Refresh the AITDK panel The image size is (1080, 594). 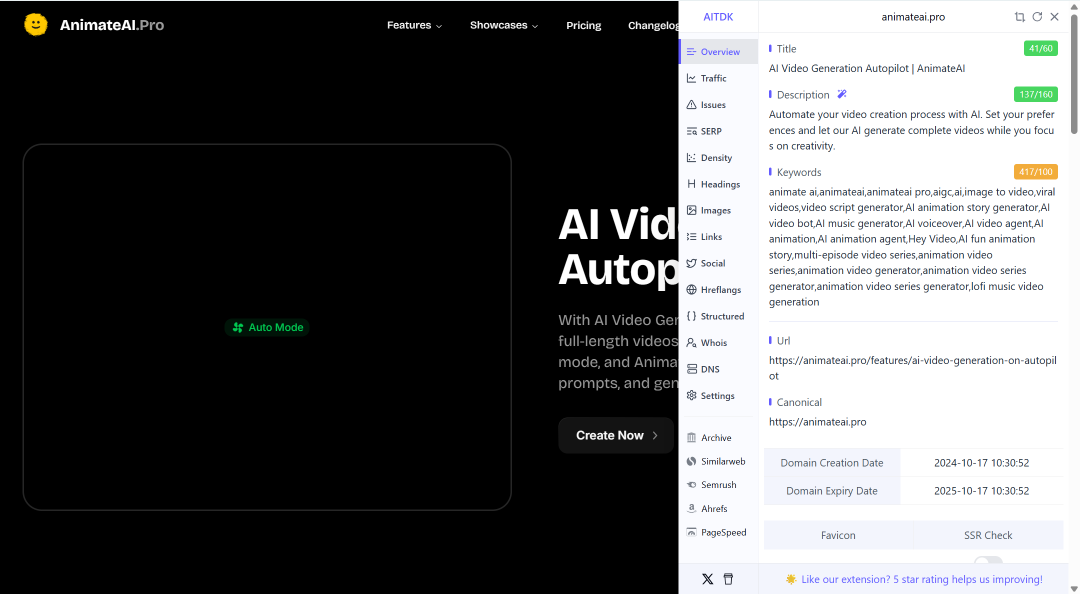coord(1037,17)
